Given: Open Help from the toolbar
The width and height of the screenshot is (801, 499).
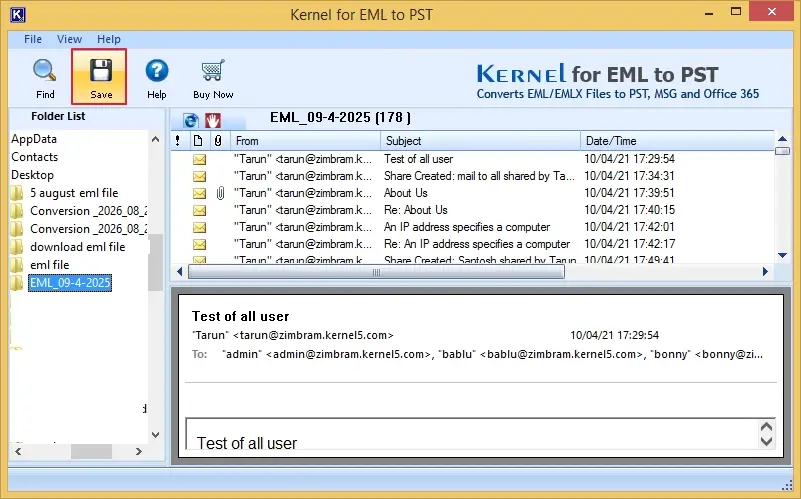Looking at the screenshot, I should (x=157, y=78).
